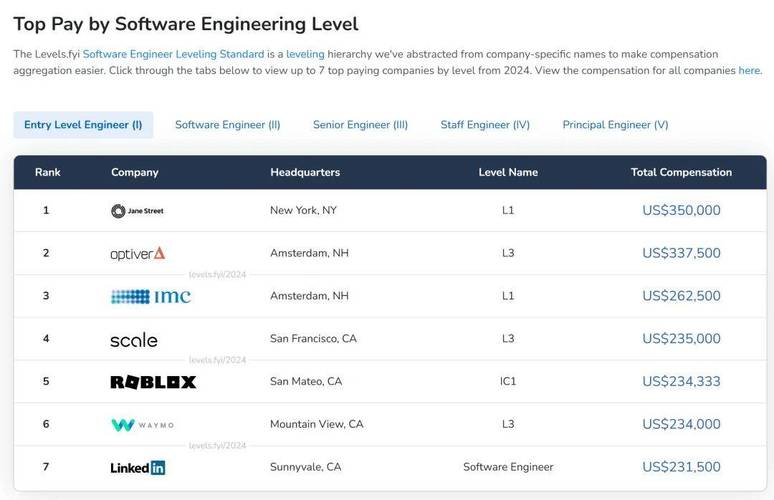The image size is (774, 500).
Task: Switch to the Software Engineer (II) tab
Action: click(x=228, y=125)
